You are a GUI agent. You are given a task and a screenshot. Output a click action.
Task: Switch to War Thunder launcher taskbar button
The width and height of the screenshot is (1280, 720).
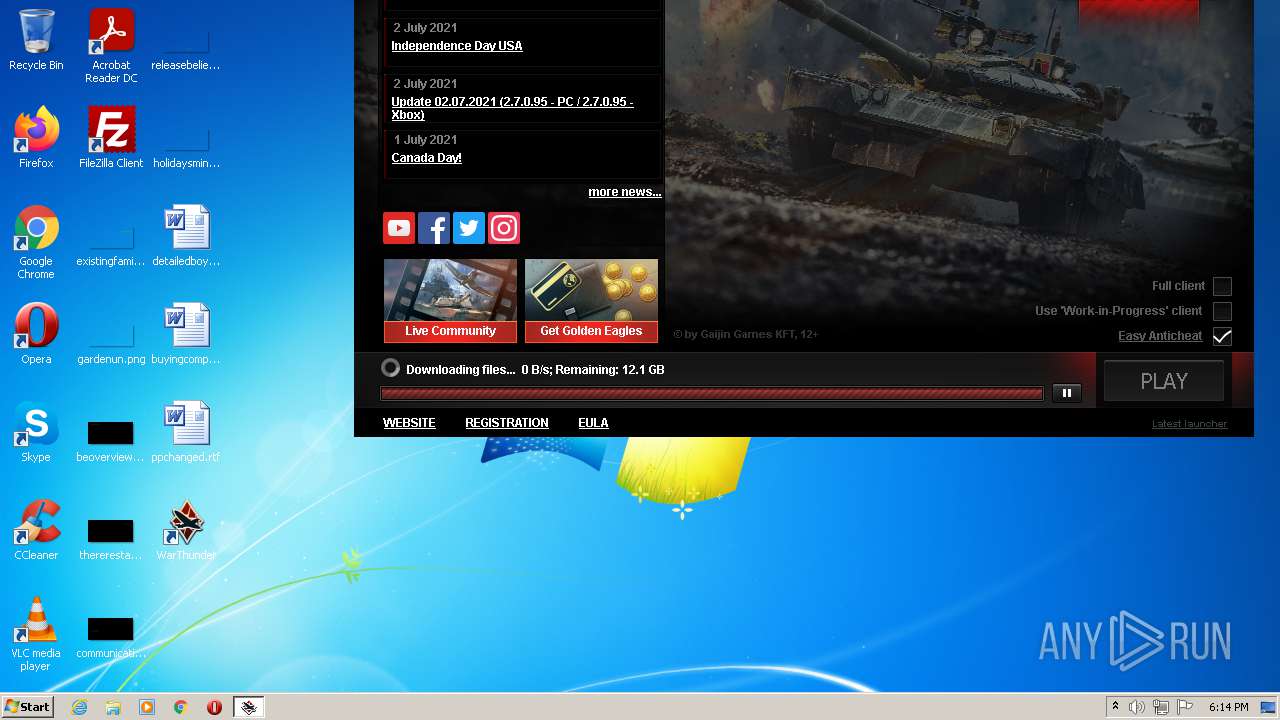click(x=249, y=707)
